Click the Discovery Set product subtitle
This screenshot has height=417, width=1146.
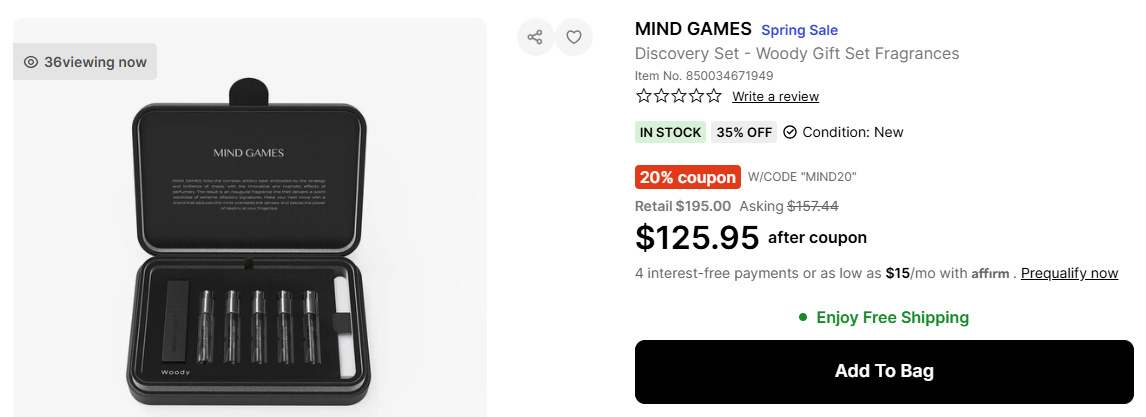(797, 53)
